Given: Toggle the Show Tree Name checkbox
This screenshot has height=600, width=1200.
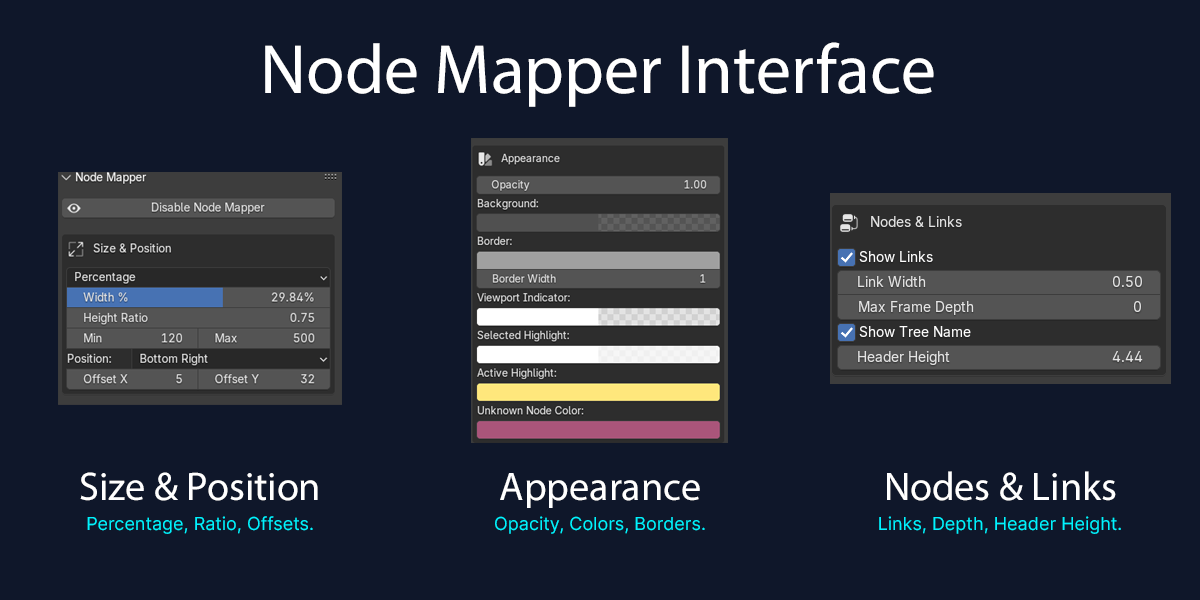Looking at the screenshot, I should pyautogui.click(x=847, y=332).
